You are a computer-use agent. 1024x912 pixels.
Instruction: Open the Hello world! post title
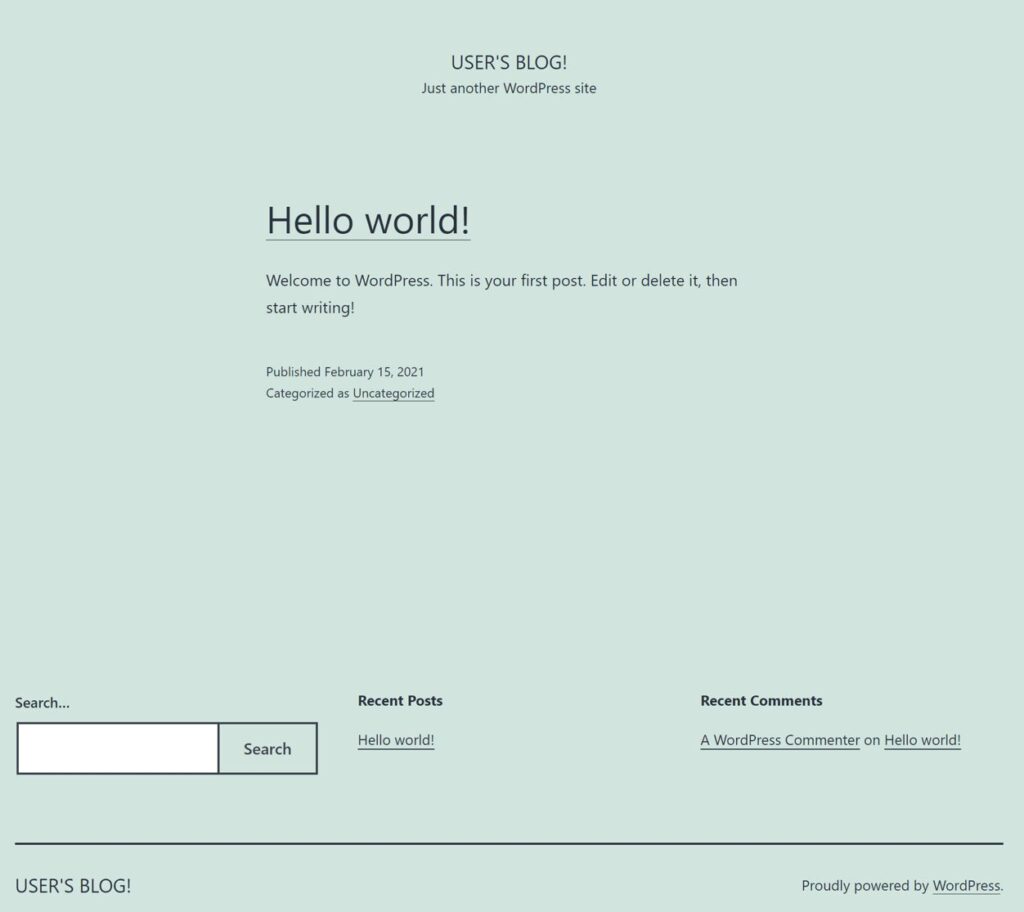tap(367, 220)
